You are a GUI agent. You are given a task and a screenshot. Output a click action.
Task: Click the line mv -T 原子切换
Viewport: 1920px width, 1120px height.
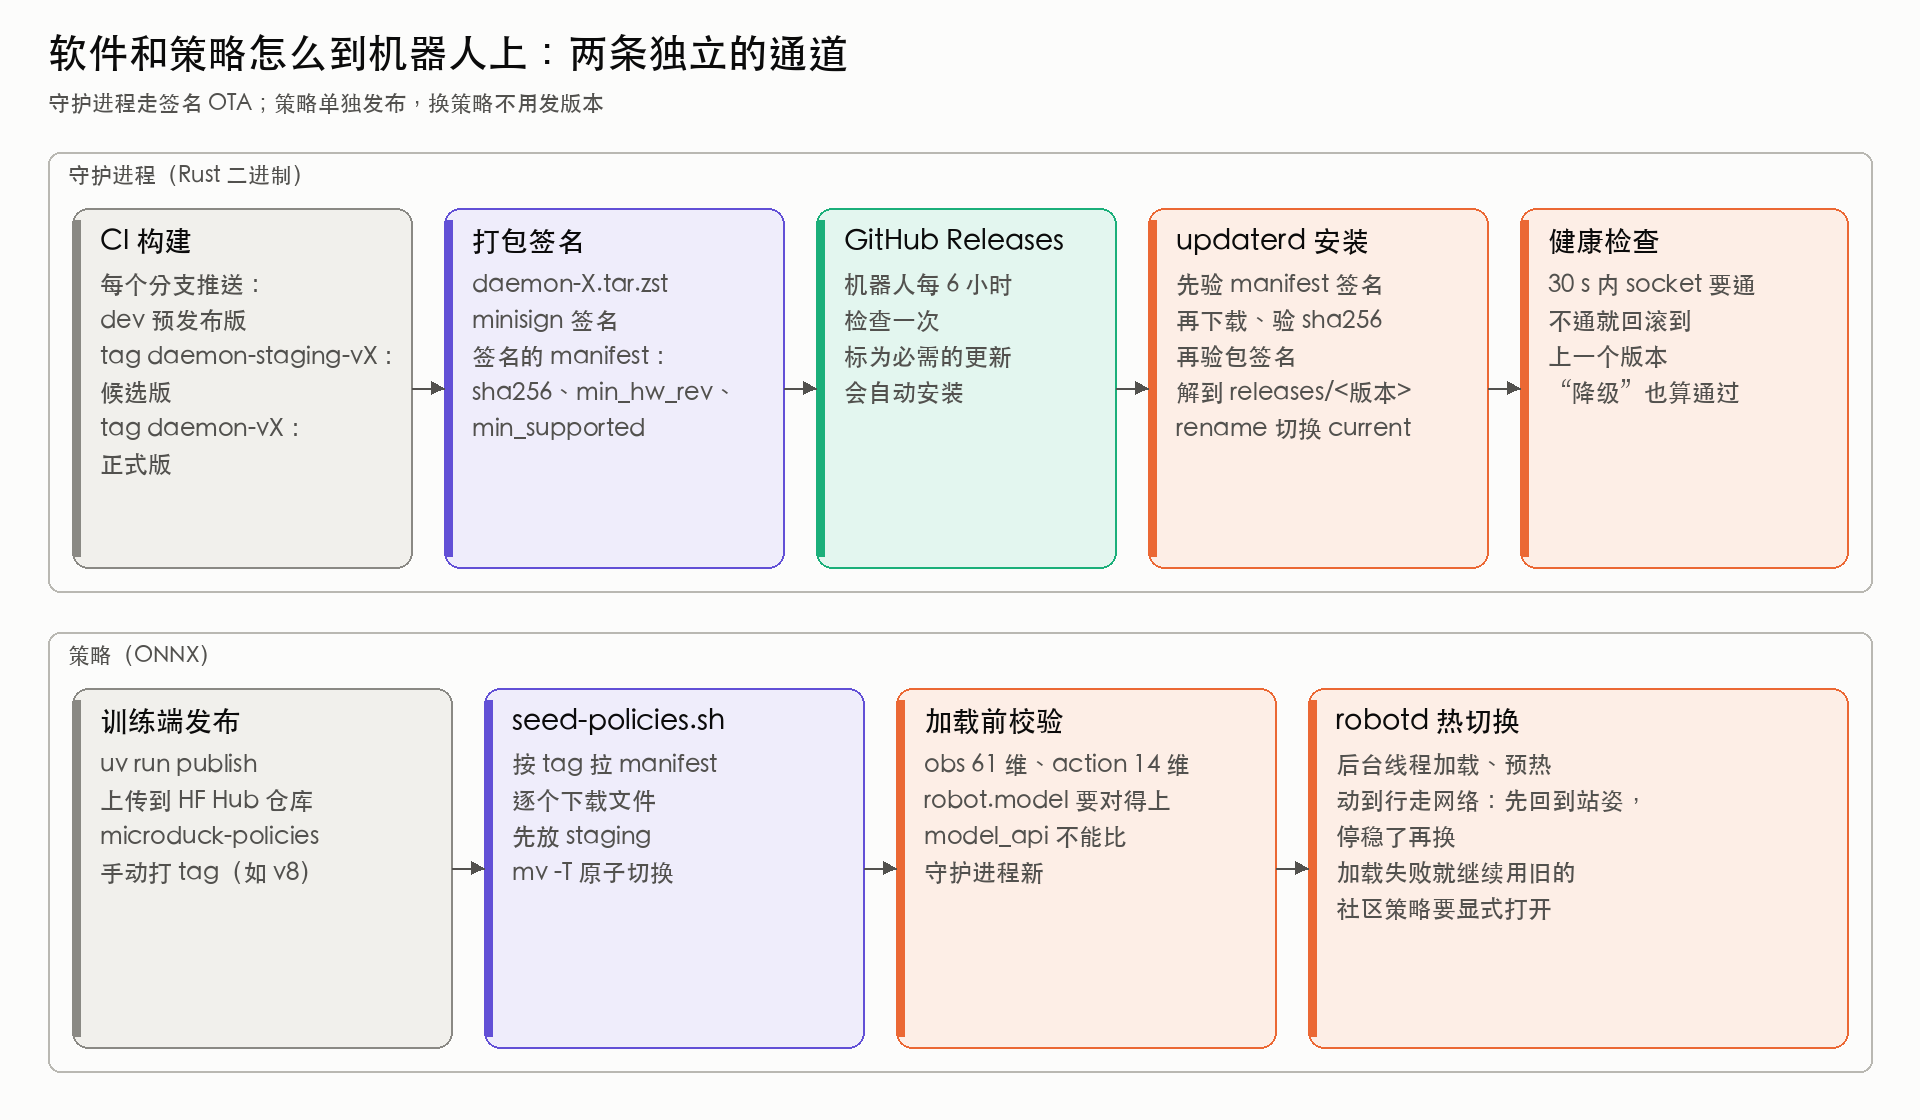click(x=592, y=872)
